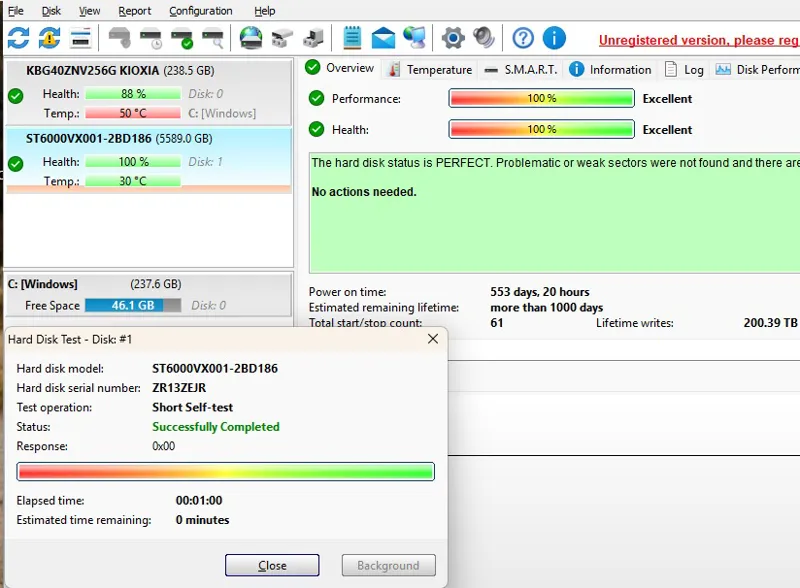Click the blue notepad report icon
The width and height of the screenshot is (800, 588).
tap(352, 38)
